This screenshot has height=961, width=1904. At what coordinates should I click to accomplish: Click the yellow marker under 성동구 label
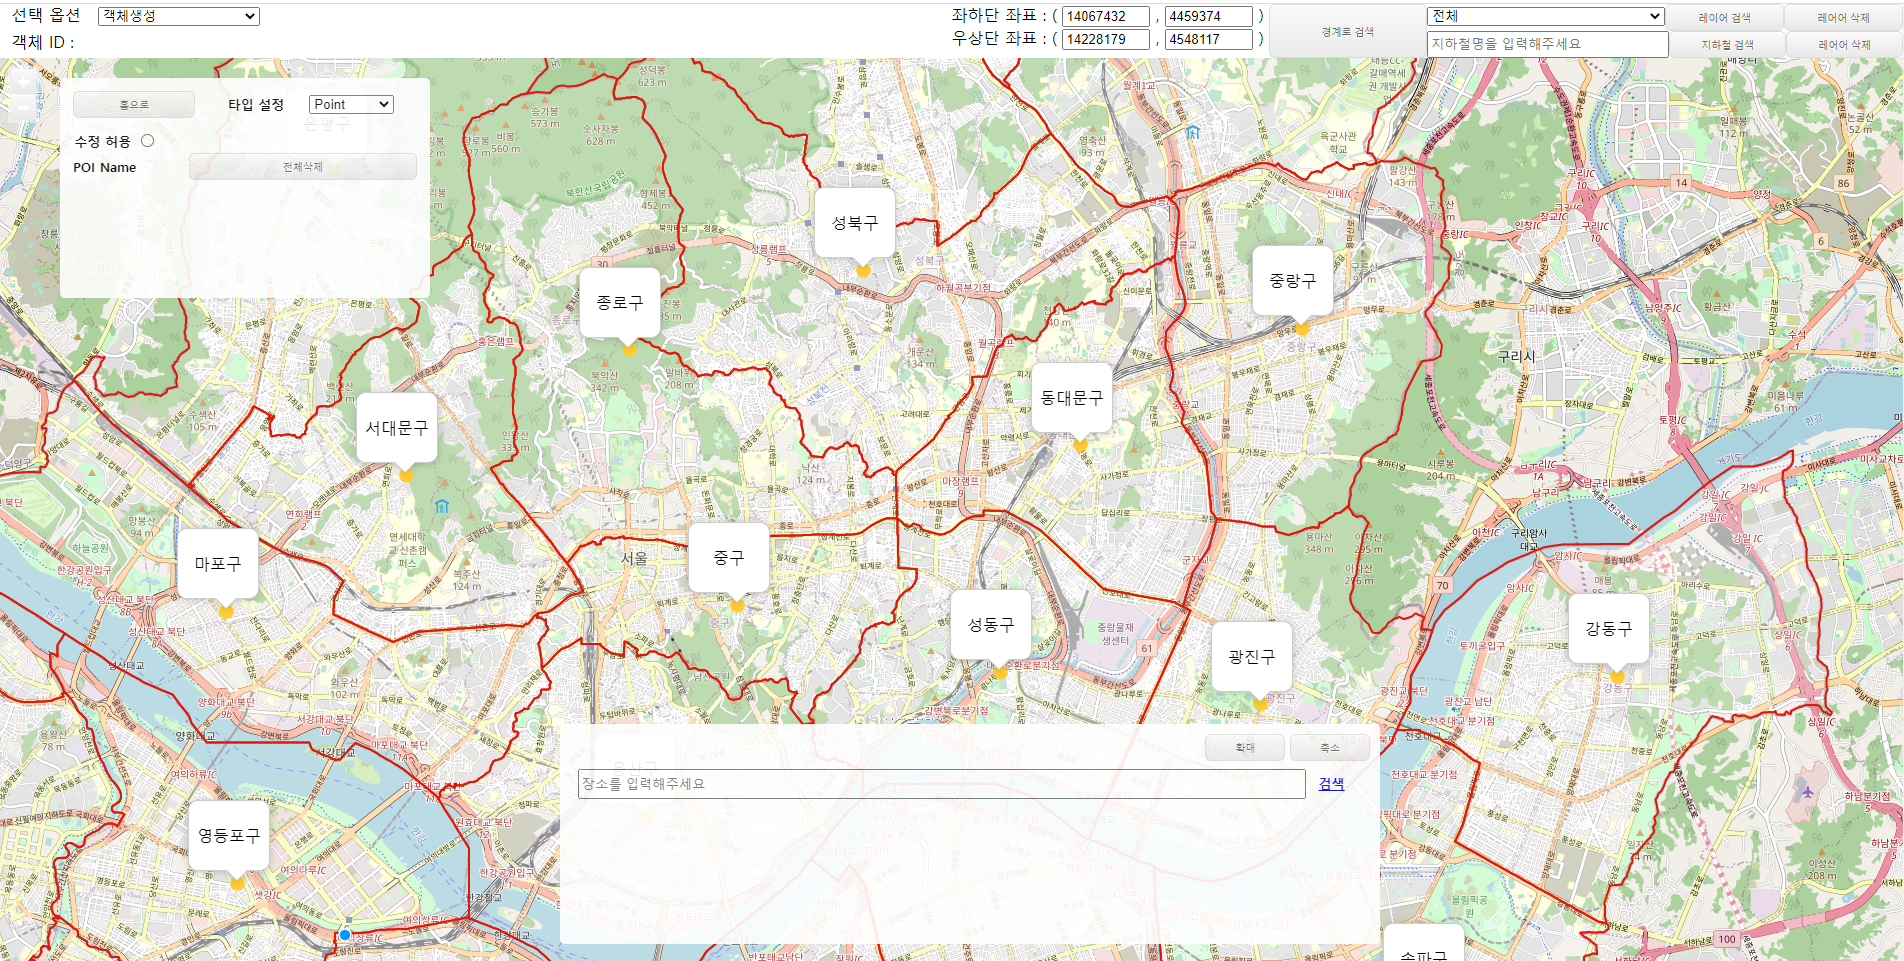point(999,672)
